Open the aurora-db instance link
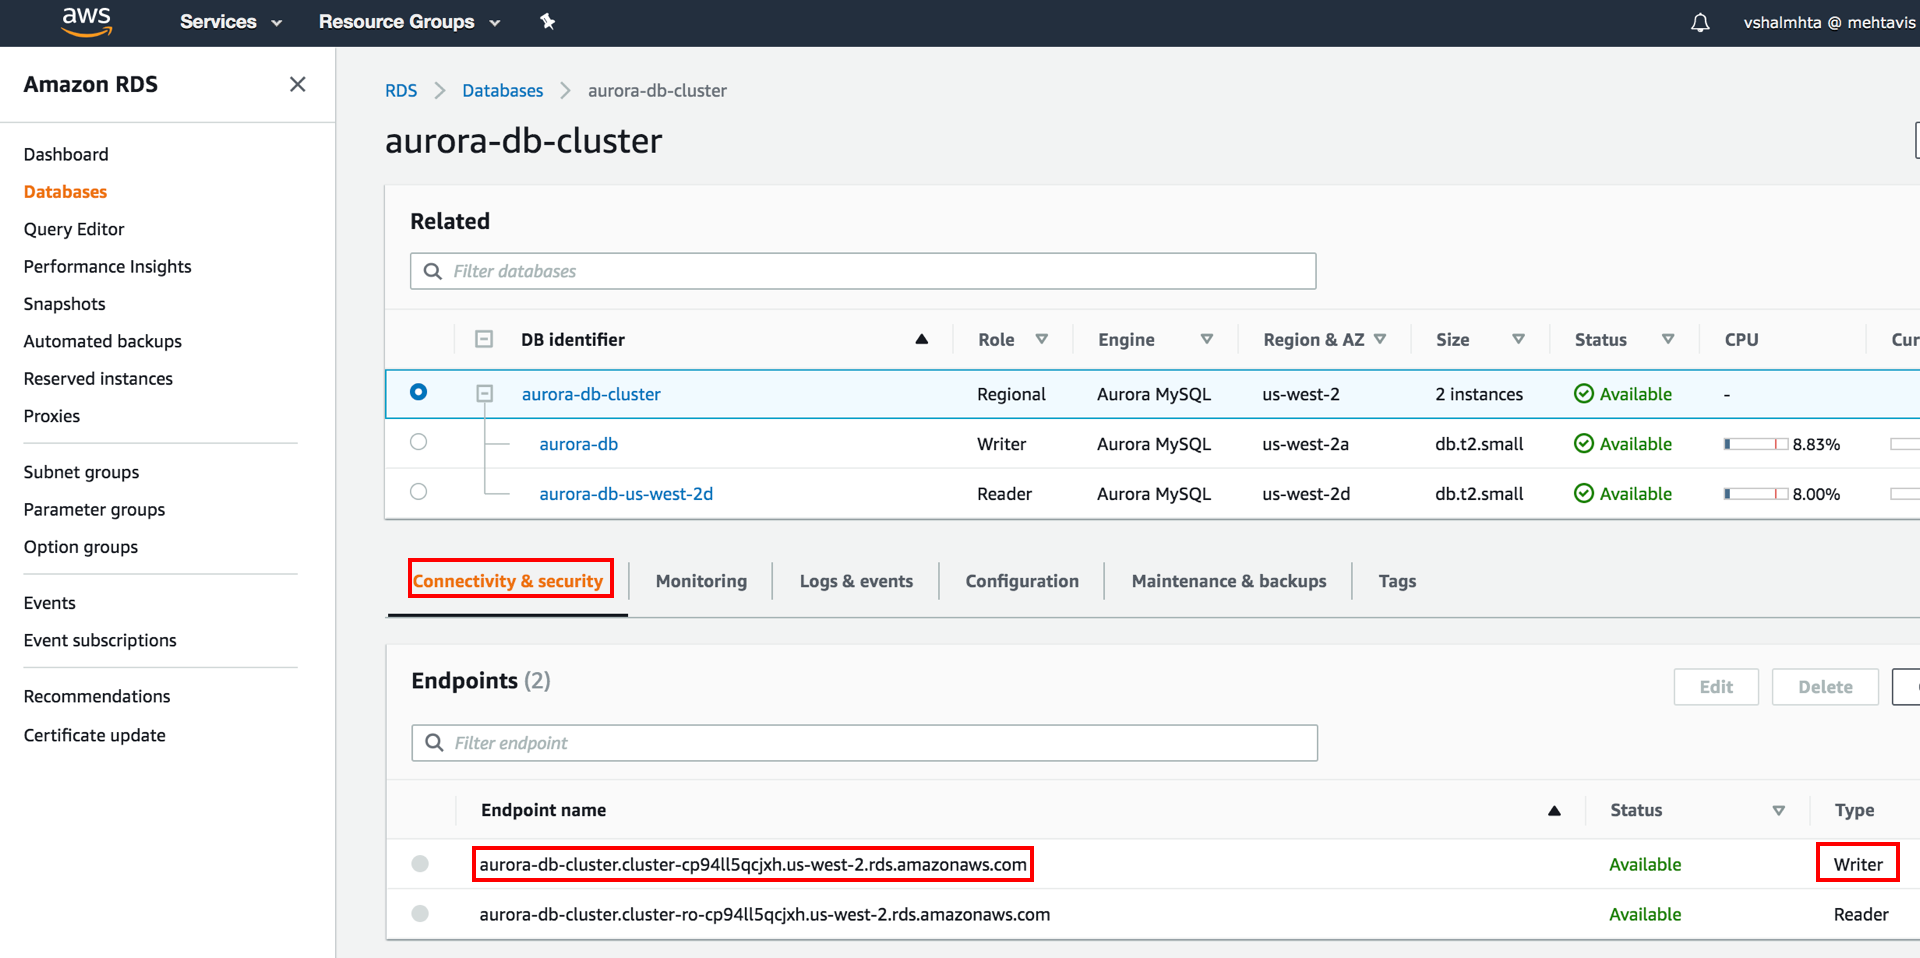This screenshot has height=958, width=1920. pyautogui.click(x=578, y=444)
